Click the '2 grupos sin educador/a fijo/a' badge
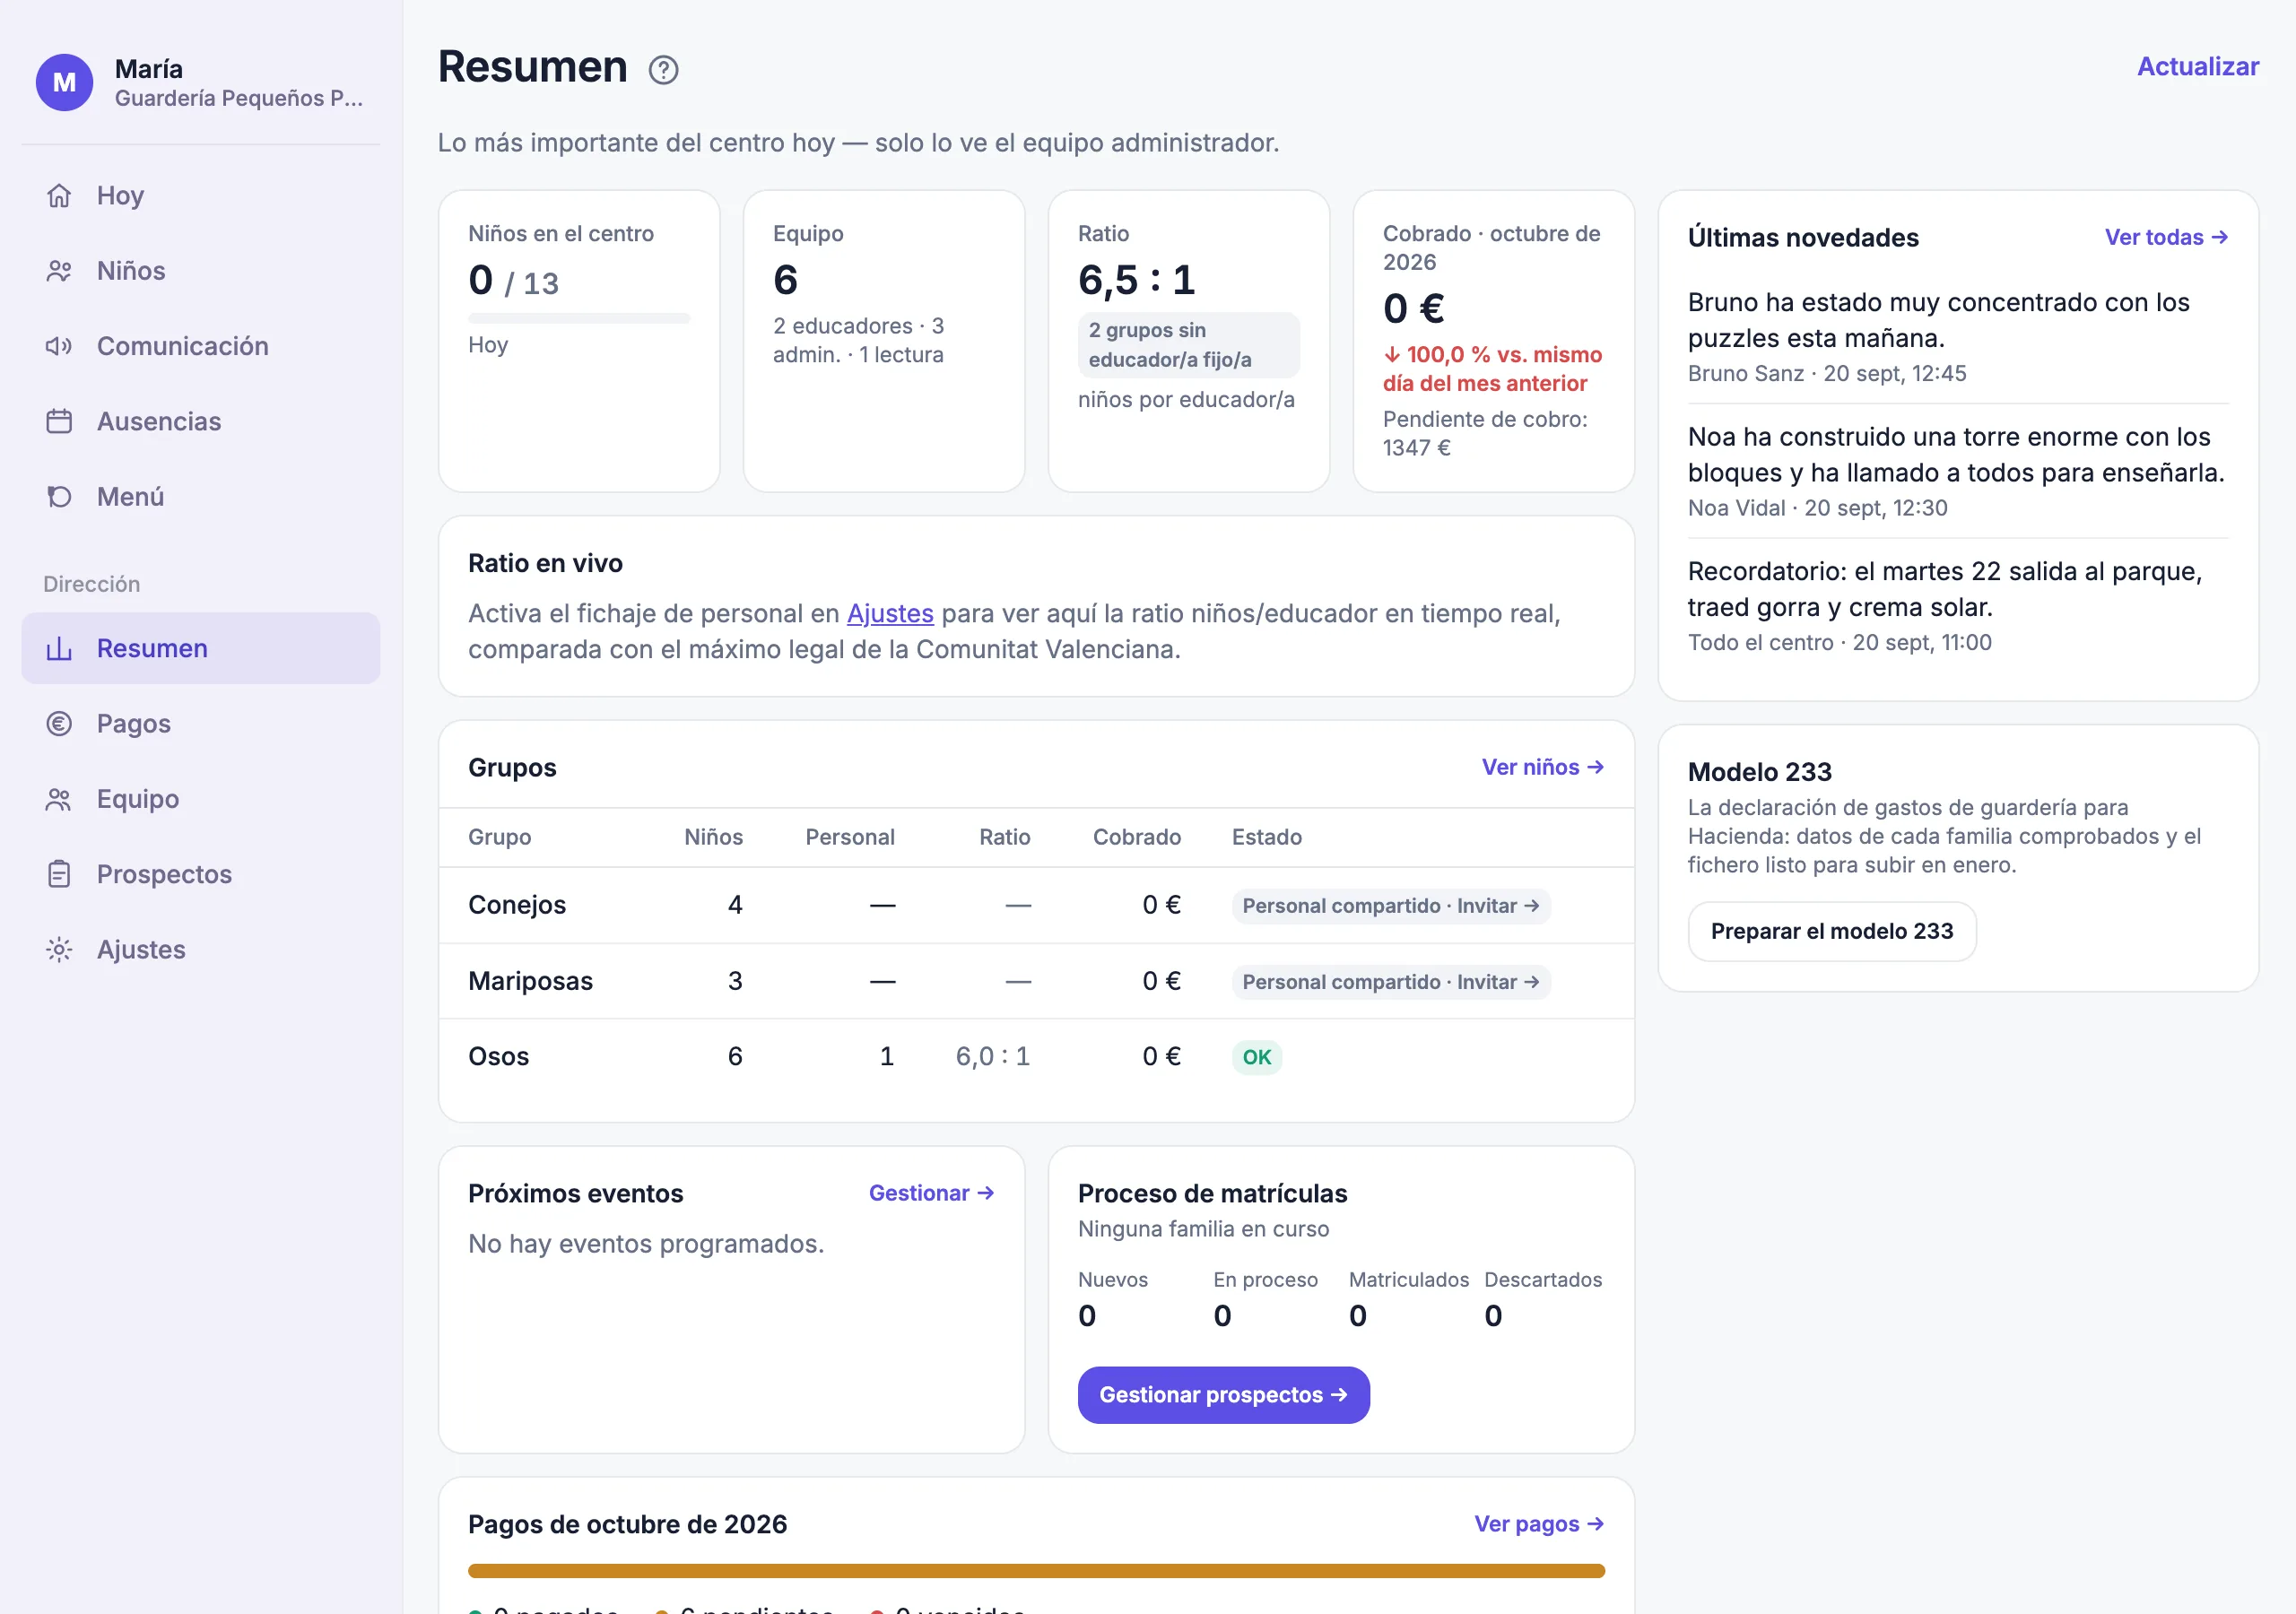Viewport: 2296px width, 1614px height. click(x=1188, y=345)
